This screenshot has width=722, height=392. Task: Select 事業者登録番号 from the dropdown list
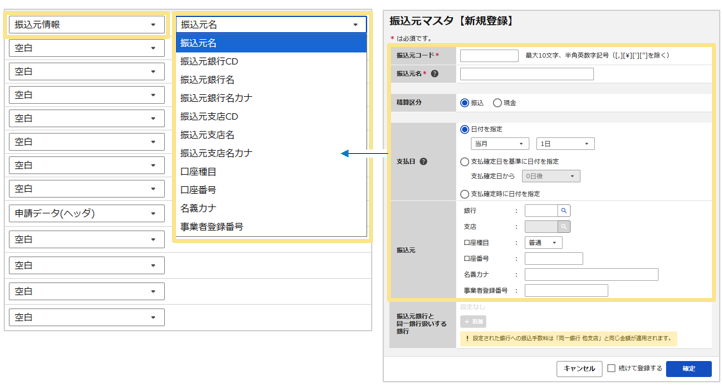[271, 227]
